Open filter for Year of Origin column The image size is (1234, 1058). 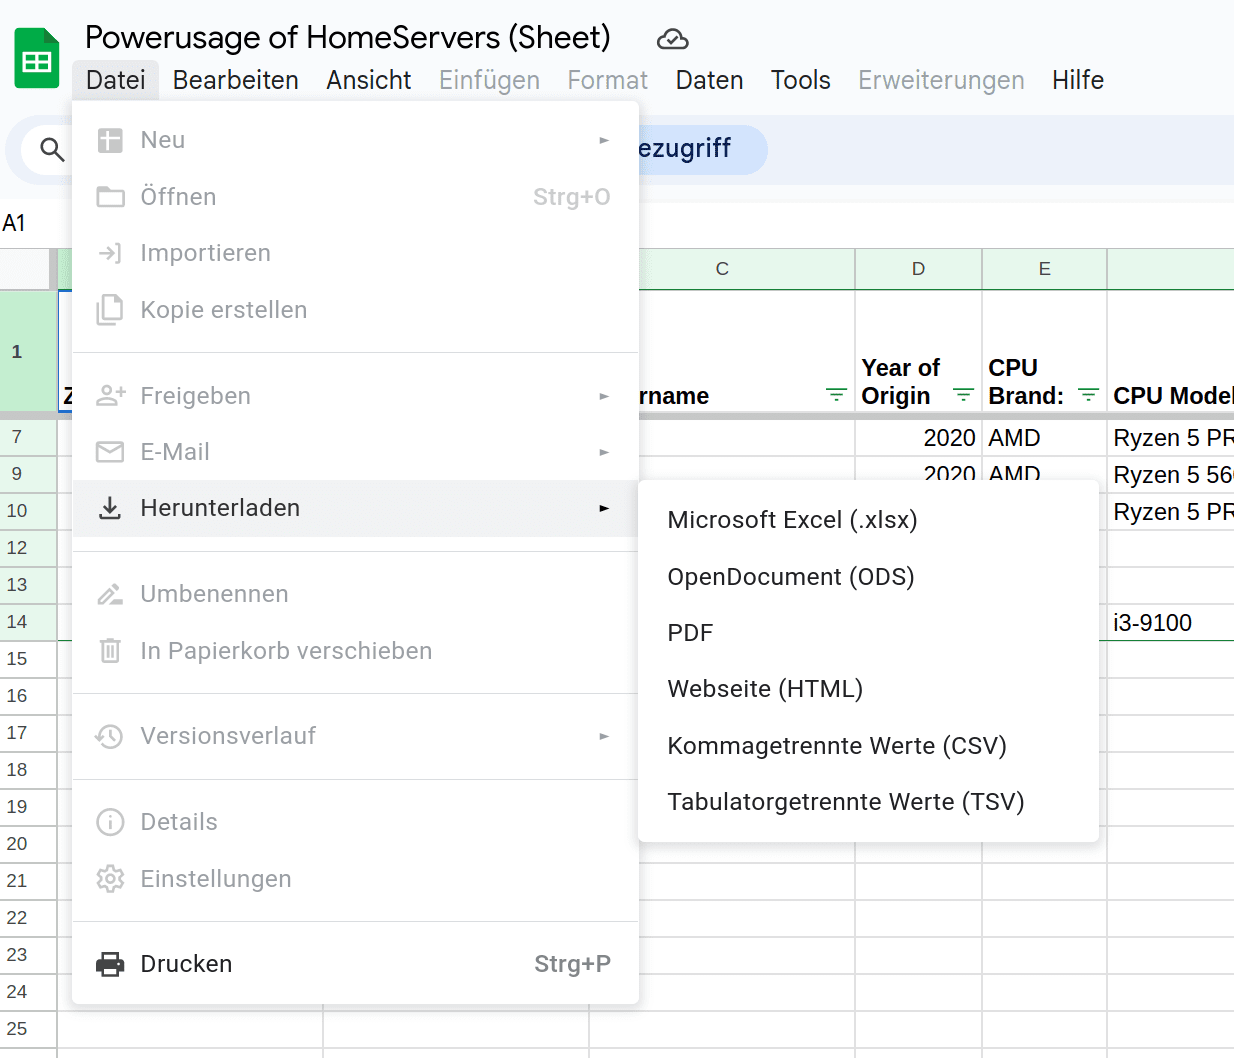(964, 395)
